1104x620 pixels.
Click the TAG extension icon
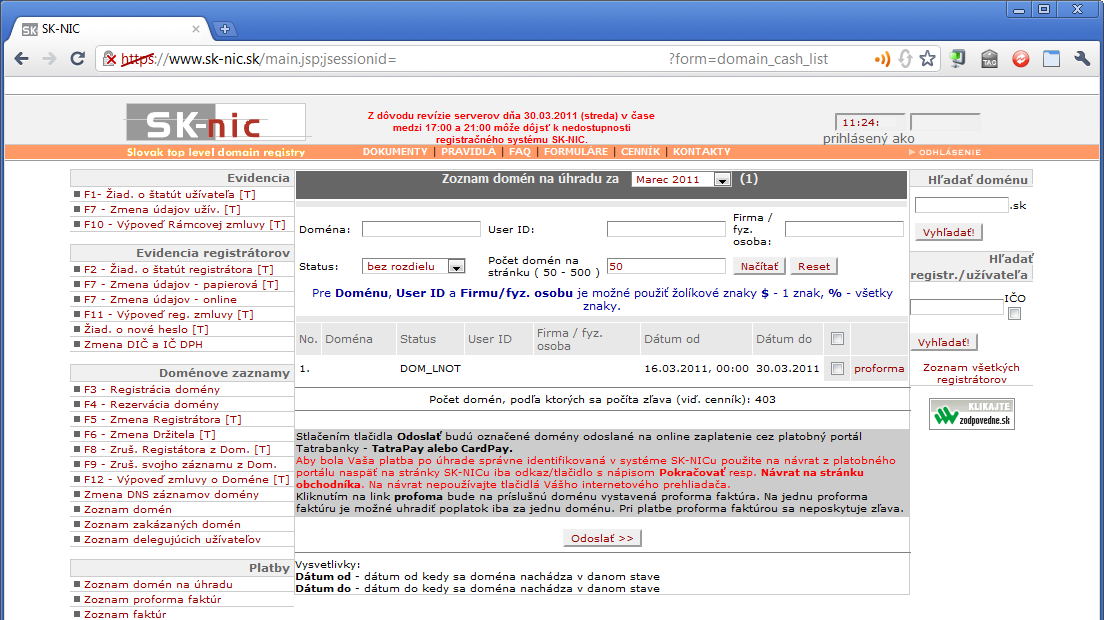click(989, 59)
